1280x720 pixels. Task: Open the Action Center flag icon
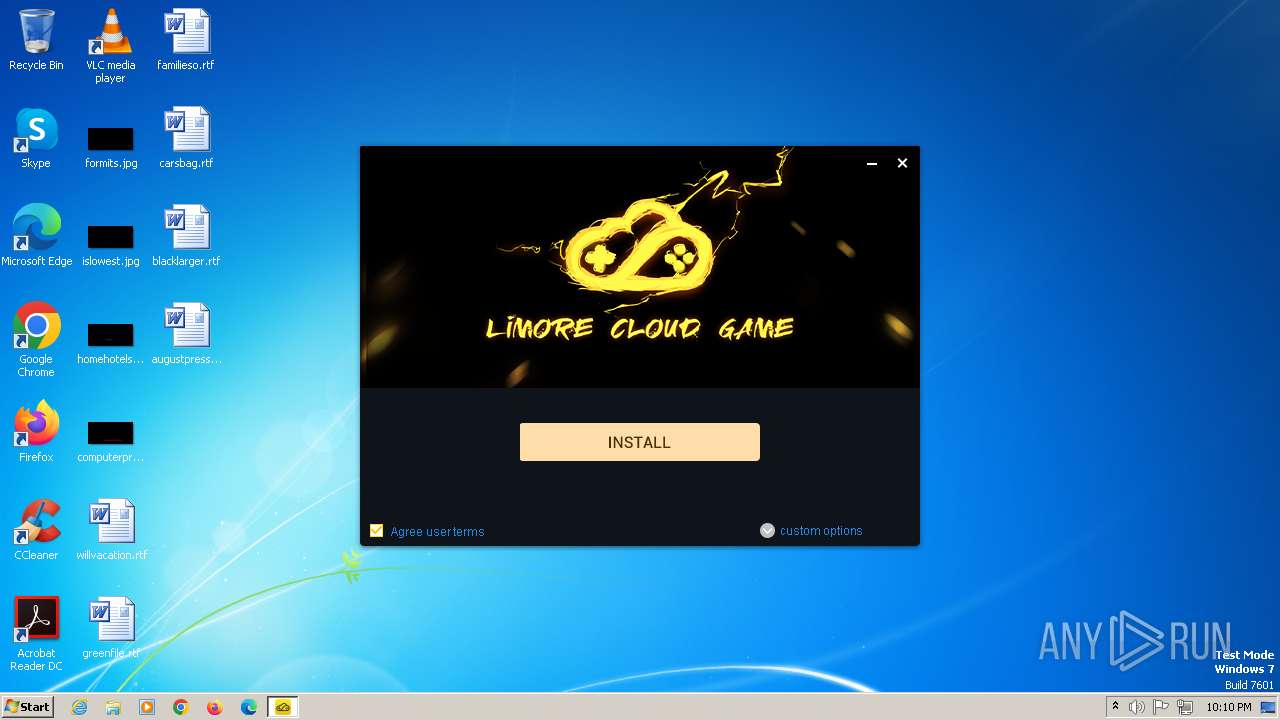pyautogui.click(x=1161, y=707)
